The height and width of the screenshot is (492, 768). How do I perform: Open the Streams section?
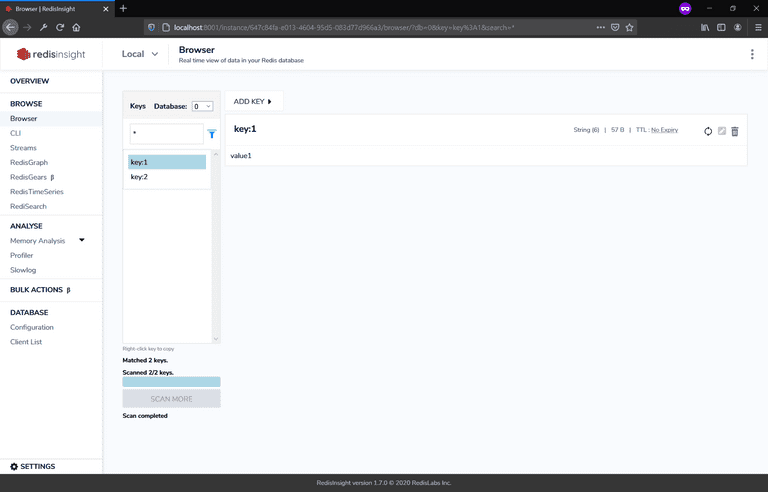point(23,148)
